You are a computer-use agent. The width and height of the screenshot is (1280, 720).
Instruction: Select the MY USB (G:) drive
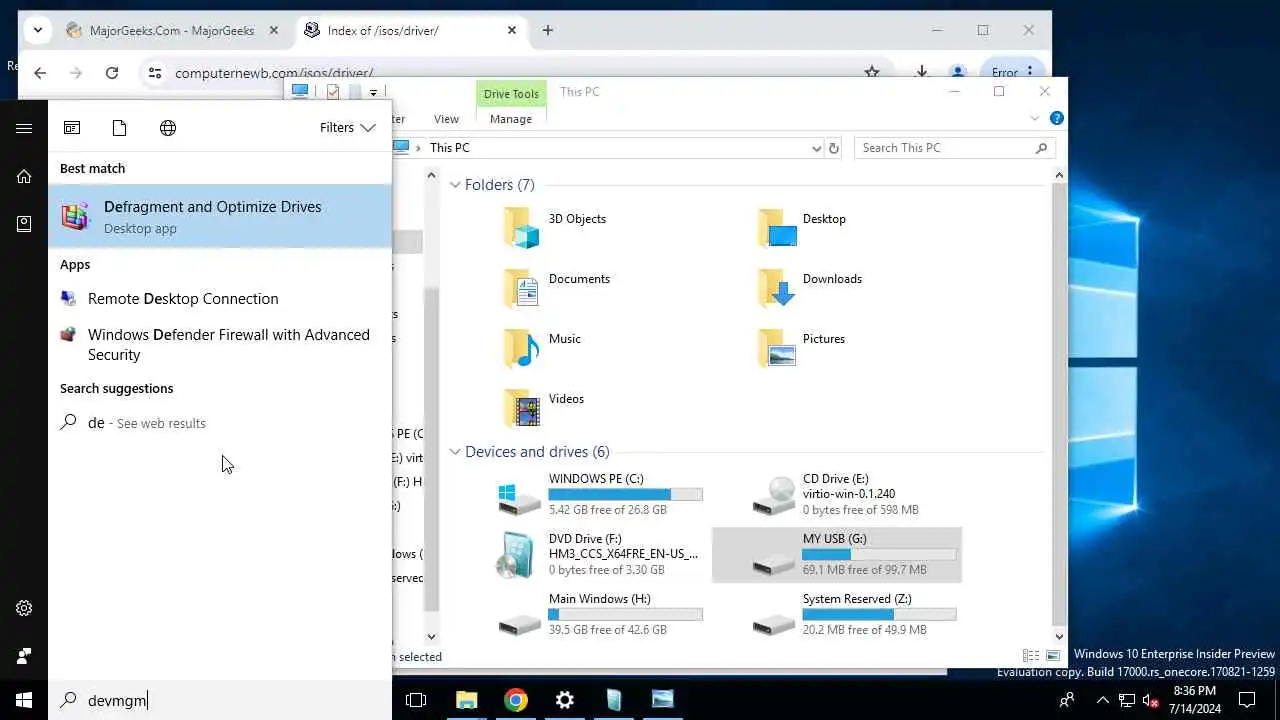point(836,555)
